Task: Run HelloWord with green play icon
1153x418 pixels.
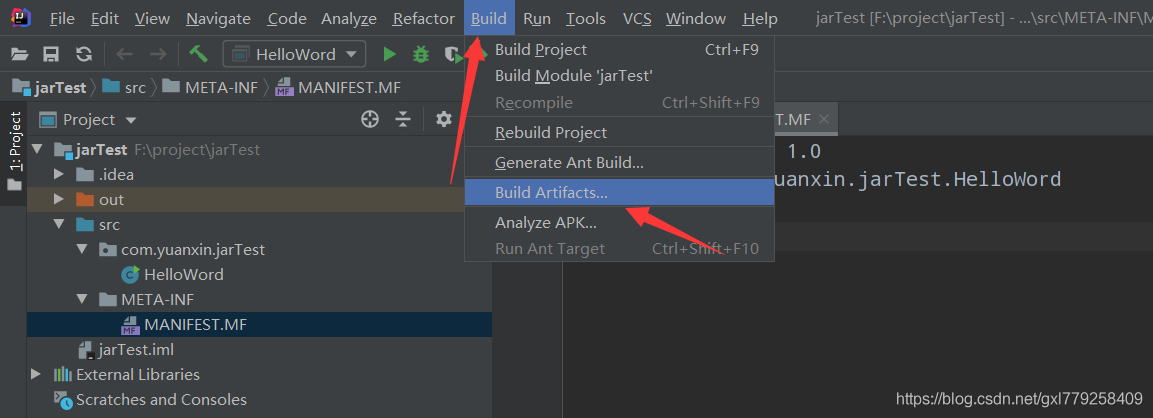Action: 390,55
